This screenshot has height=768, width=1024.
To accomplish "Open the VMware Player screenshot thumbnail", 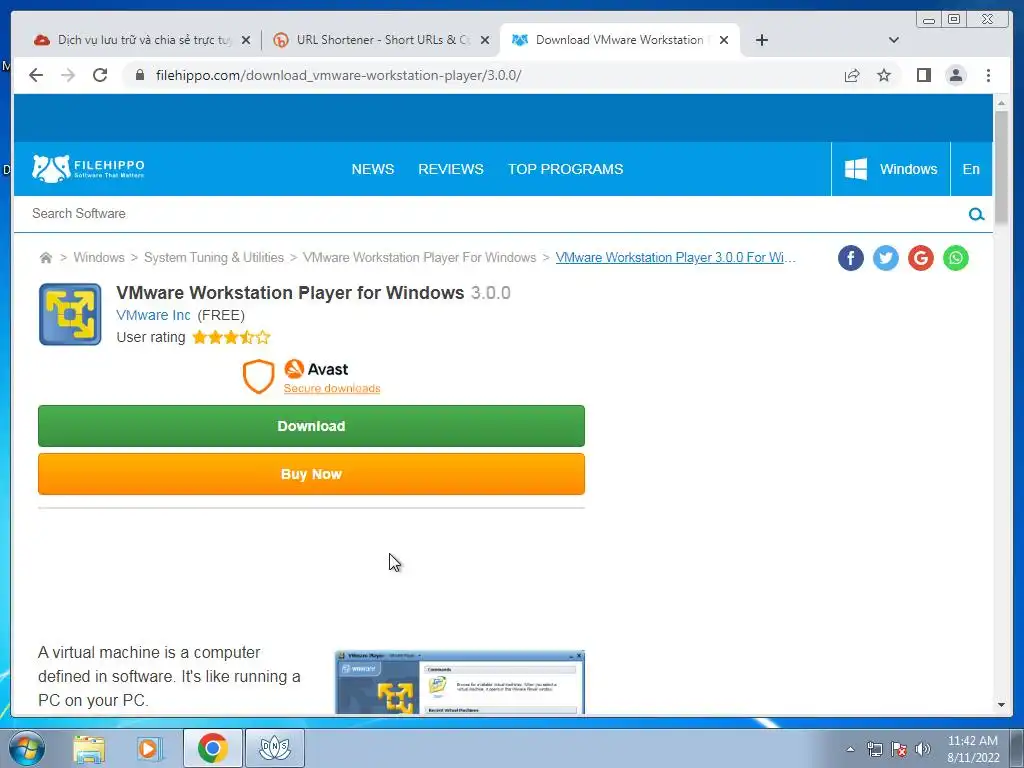I will click(x=460, y=682).
